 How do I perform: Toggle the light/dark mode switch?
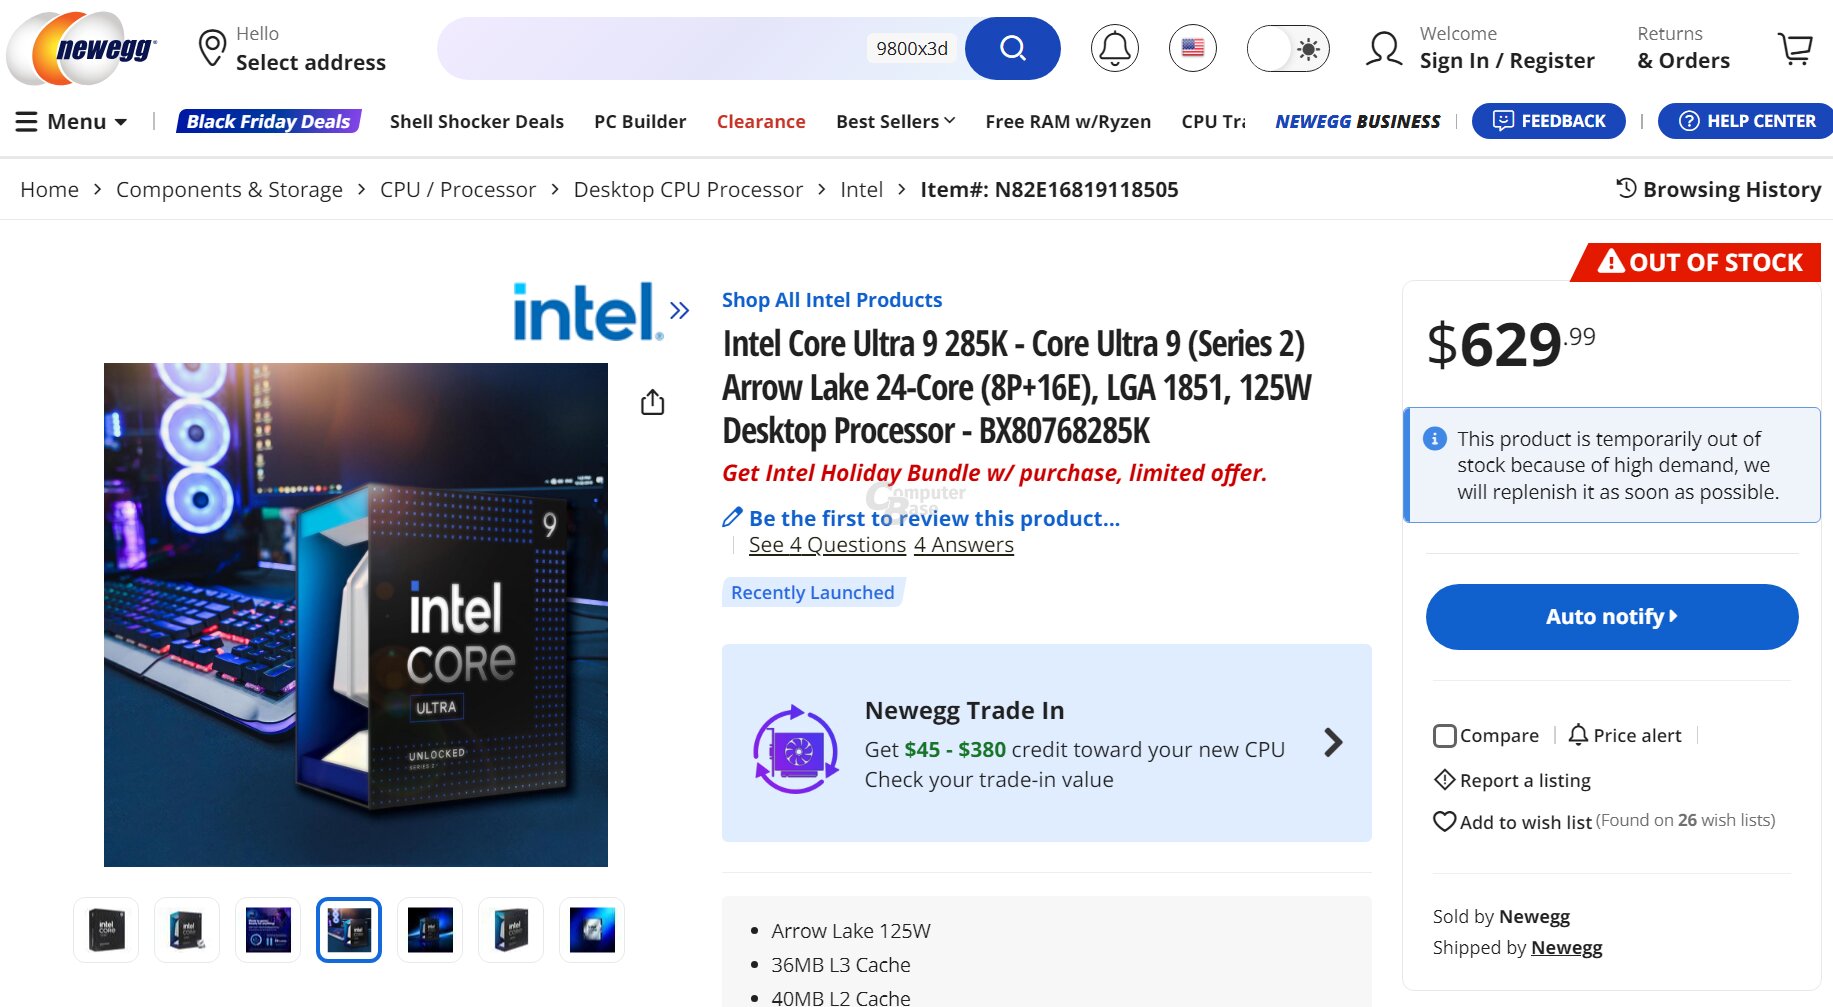click(x=1288, y=47)
